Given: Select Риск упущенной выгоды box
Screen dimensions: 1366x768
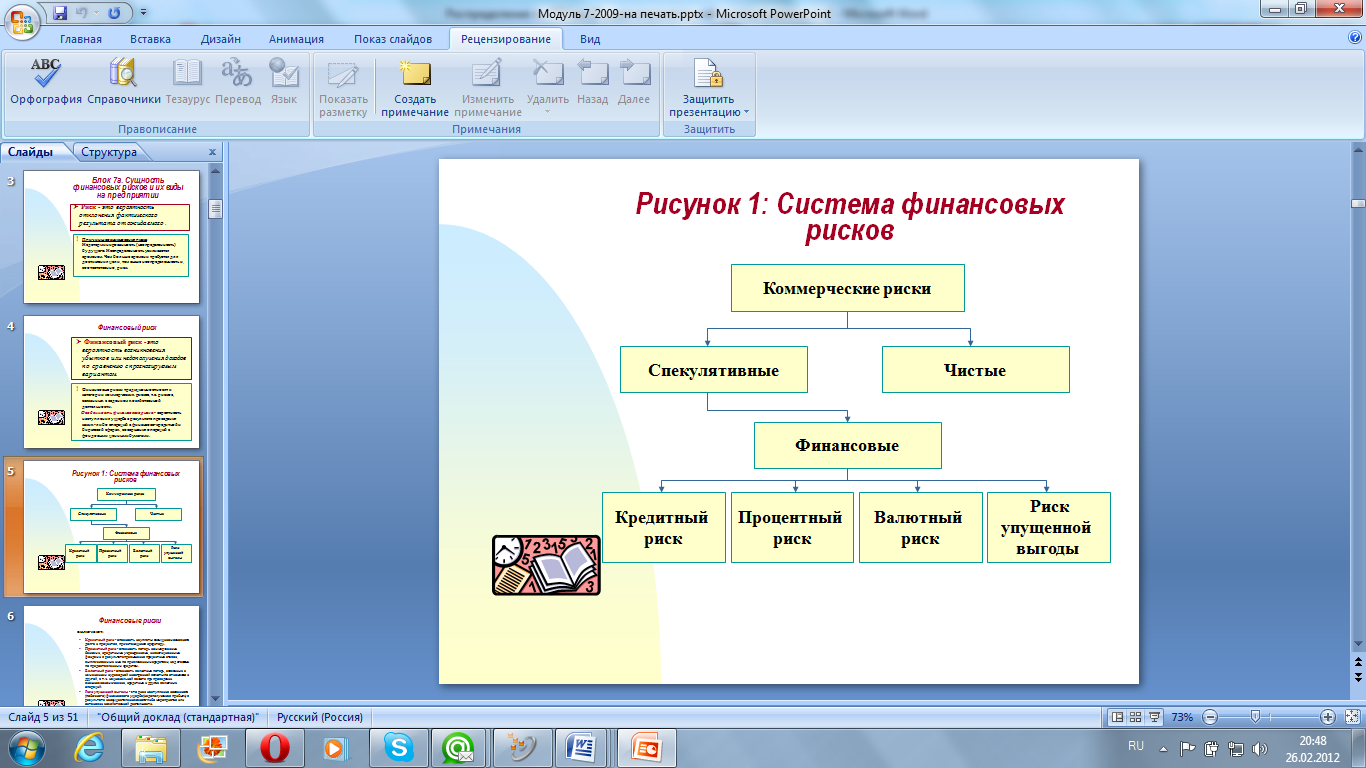Looking at the screenshot, I should pyautogui.click(x=1047, y=527).
